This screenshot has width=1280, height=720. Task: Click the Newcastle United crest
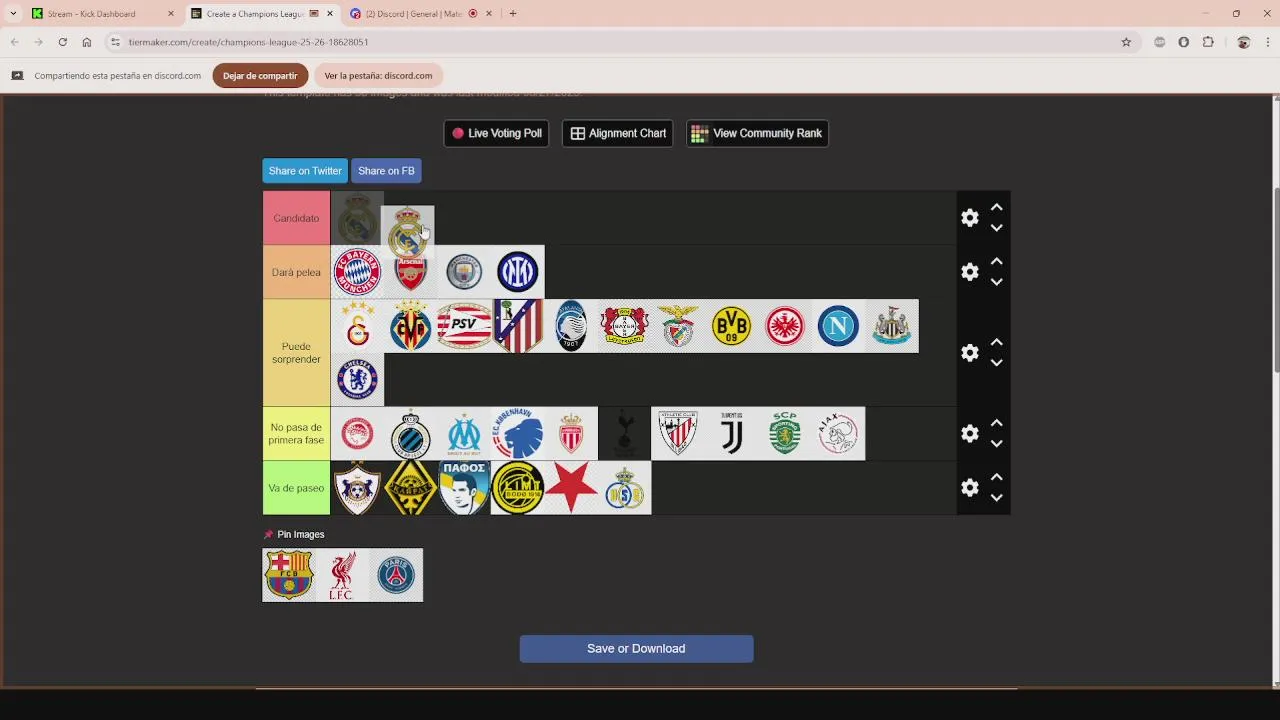pos(892,326)
